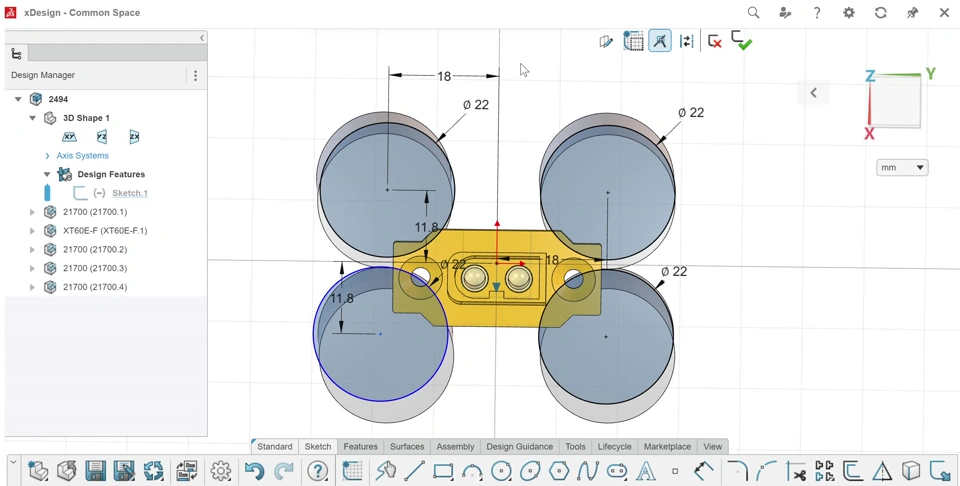The height and width of the screenshot is (486, 960).
Task: Select the Polygon hexagon tool
Action: [x=559, y=471]
